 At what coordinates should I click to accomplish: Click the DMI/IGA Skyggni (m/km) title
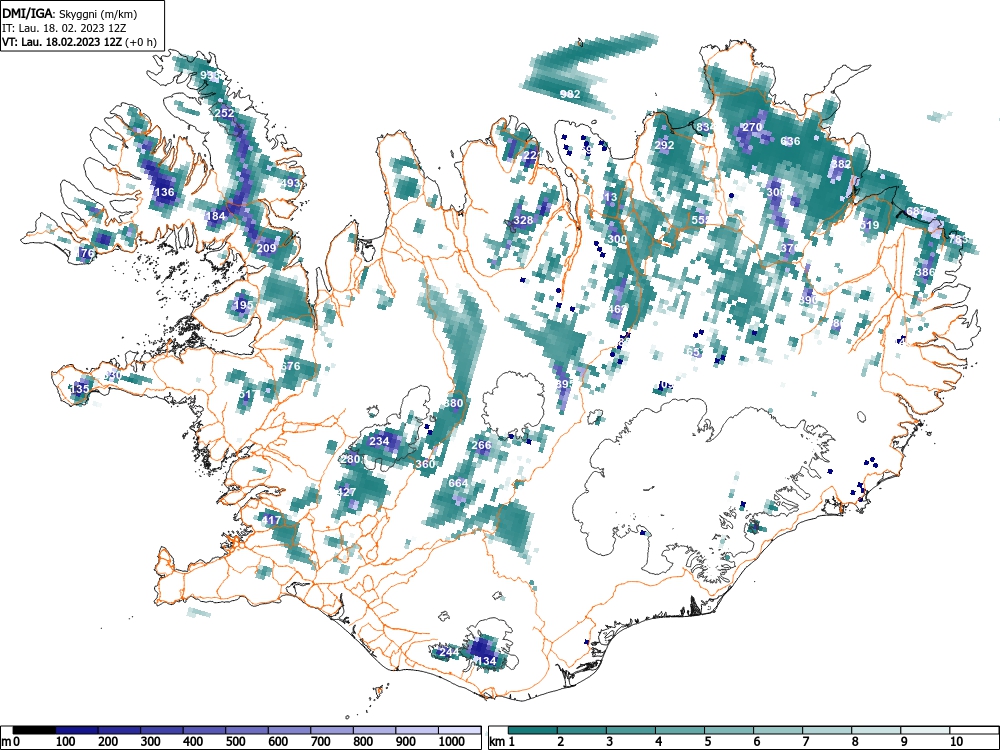[70, 14]
